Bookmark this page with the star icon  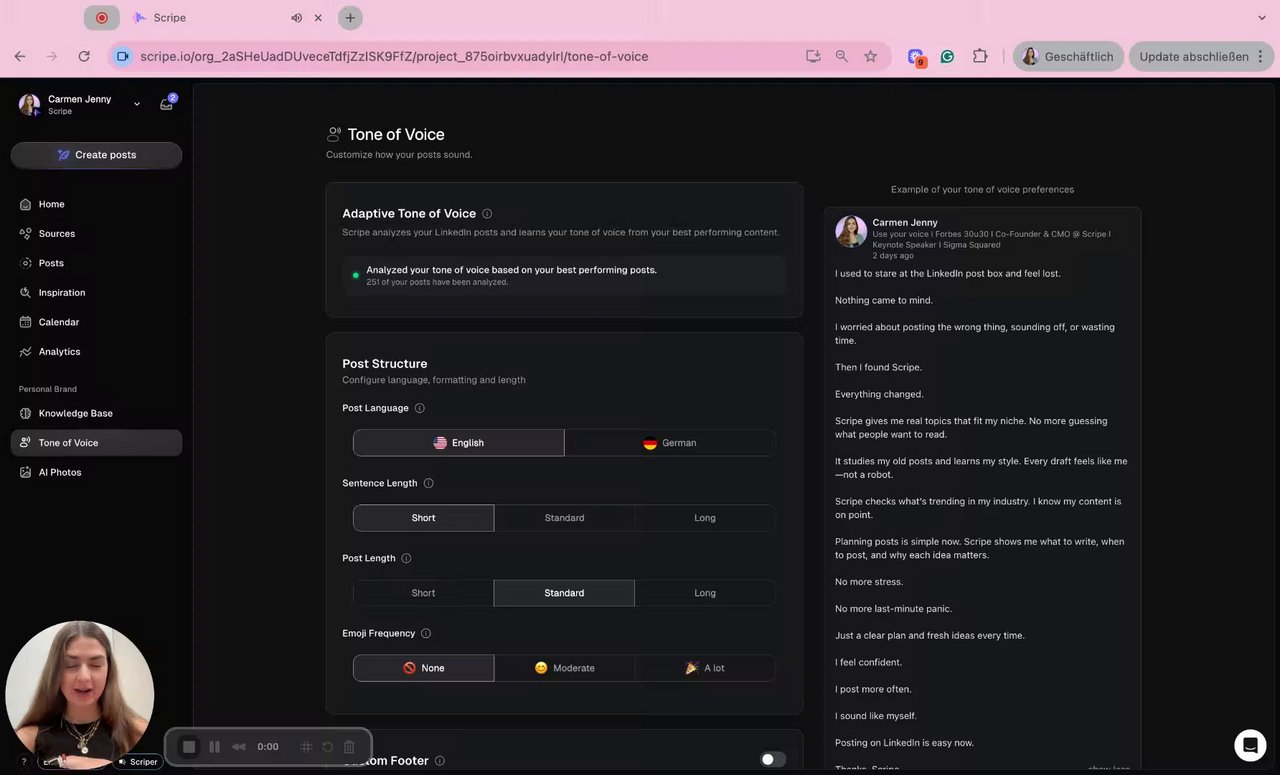click(871, 57)
